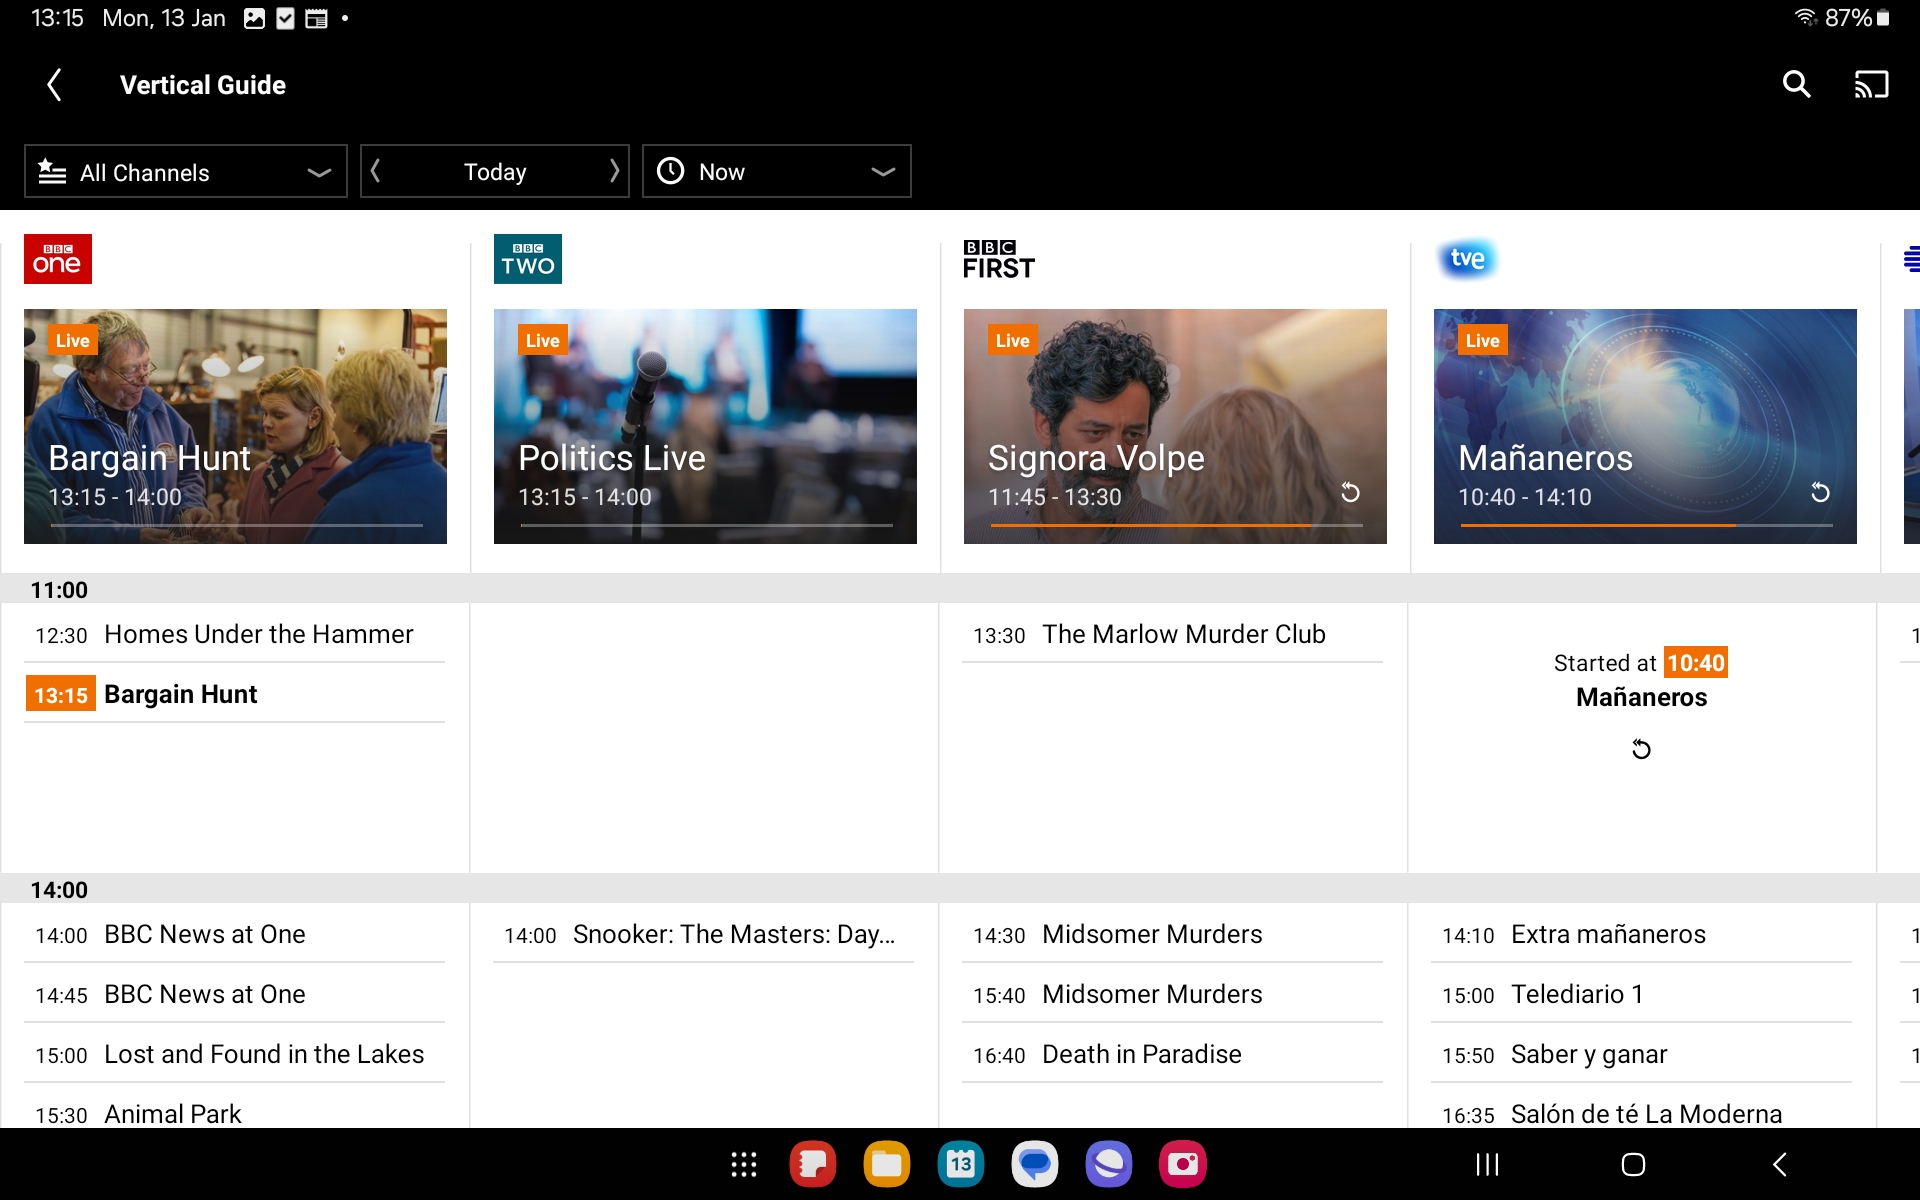Select The Marlow Murder Club listing
Image resolution: width=1920 pixels, height=1200 pixels.
1183,634
